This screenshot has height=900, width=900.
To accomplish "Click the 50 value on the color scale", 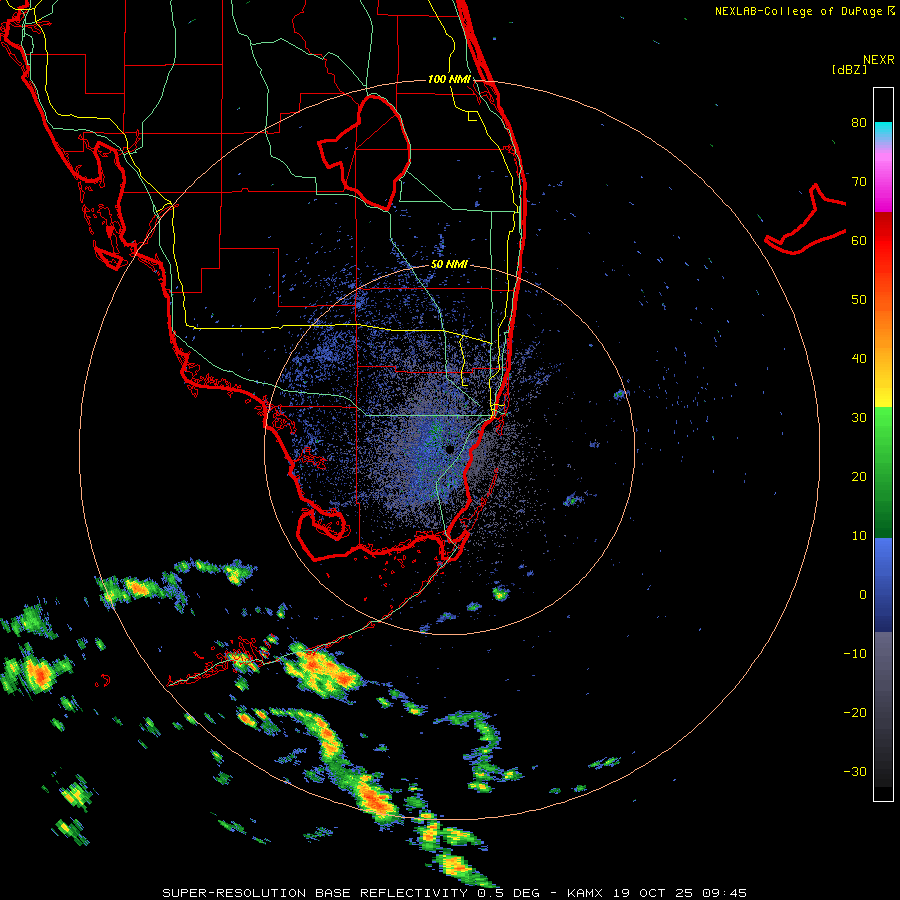I will pos(859,300).
